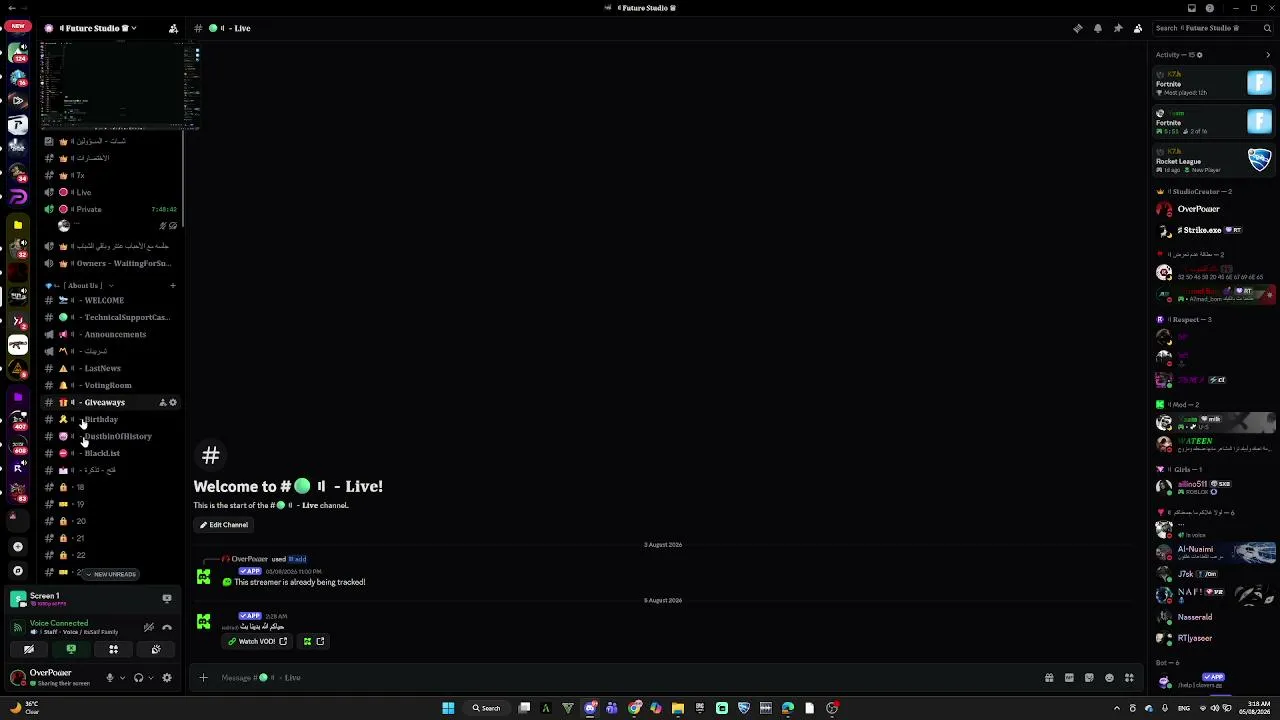Open the Discord inbox icon

point(1192,8)
